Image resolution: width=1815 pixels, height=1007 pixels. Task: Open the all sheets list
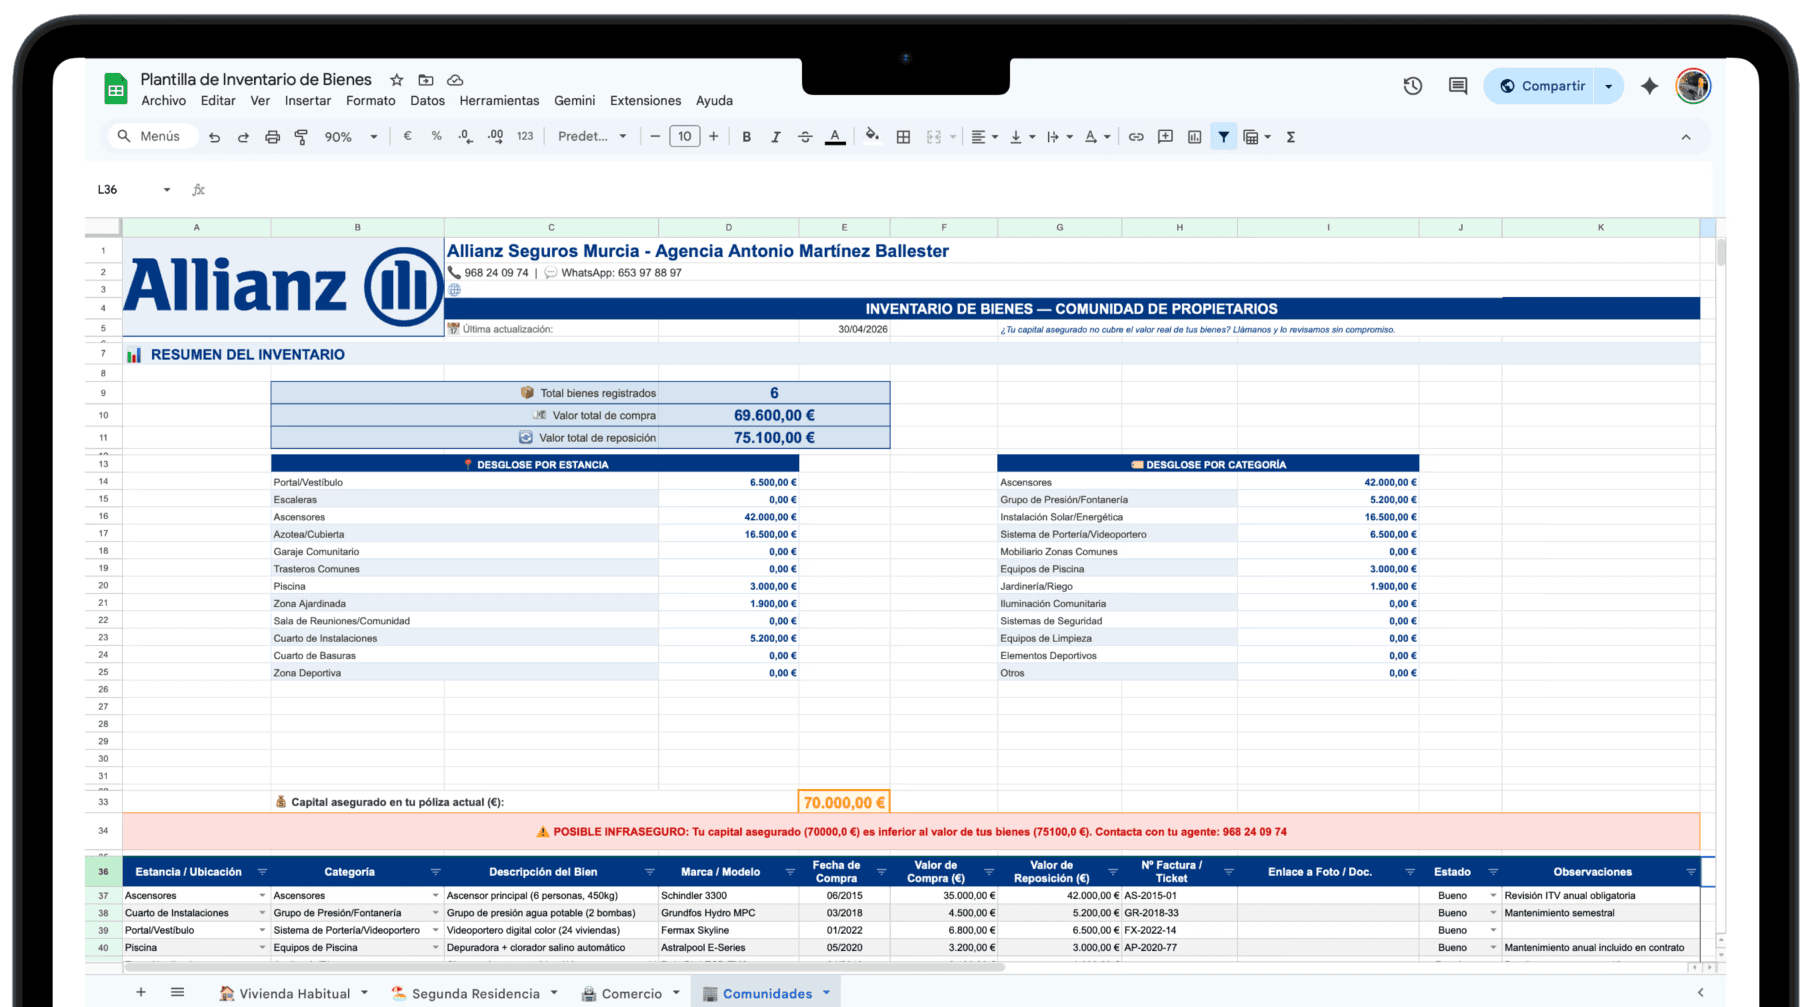click(177, 992)
